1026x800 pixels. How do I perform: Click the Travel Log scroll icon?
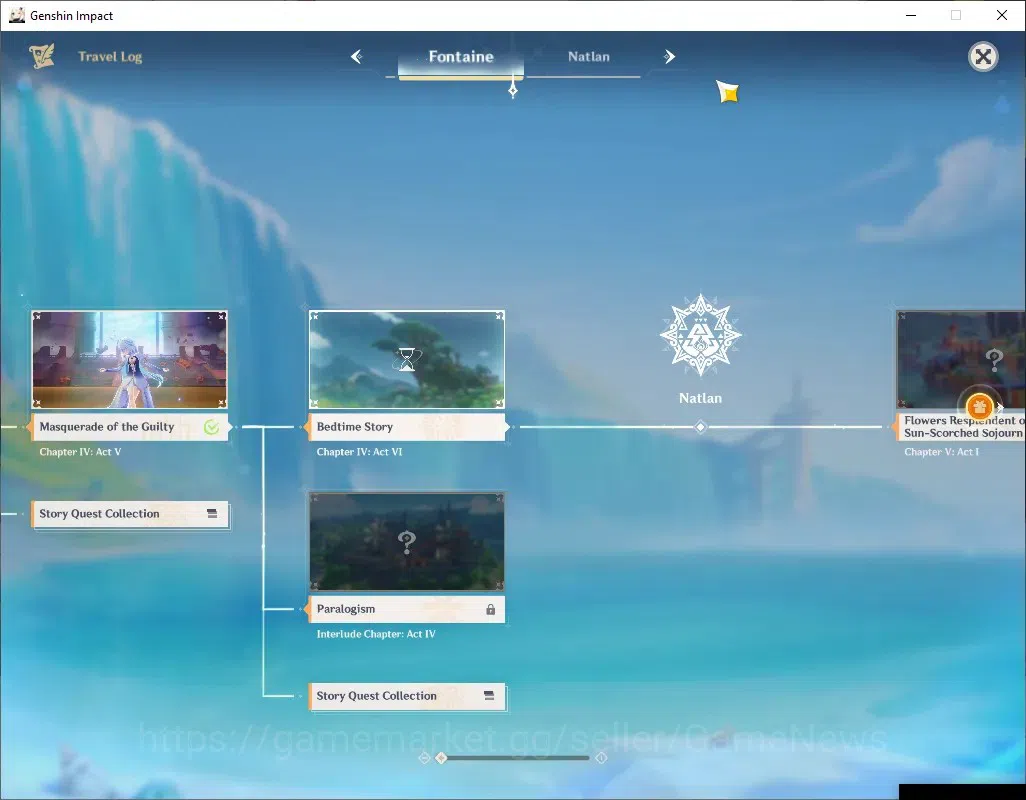tap(42, 56)
